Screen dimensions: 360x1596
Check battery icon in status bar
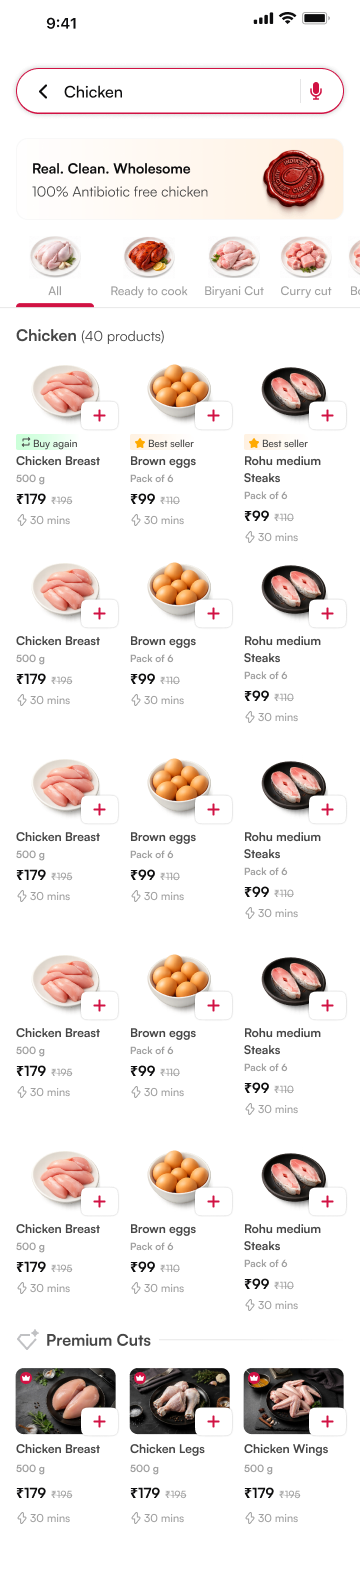pyautogui.click(x=316, y=19)
